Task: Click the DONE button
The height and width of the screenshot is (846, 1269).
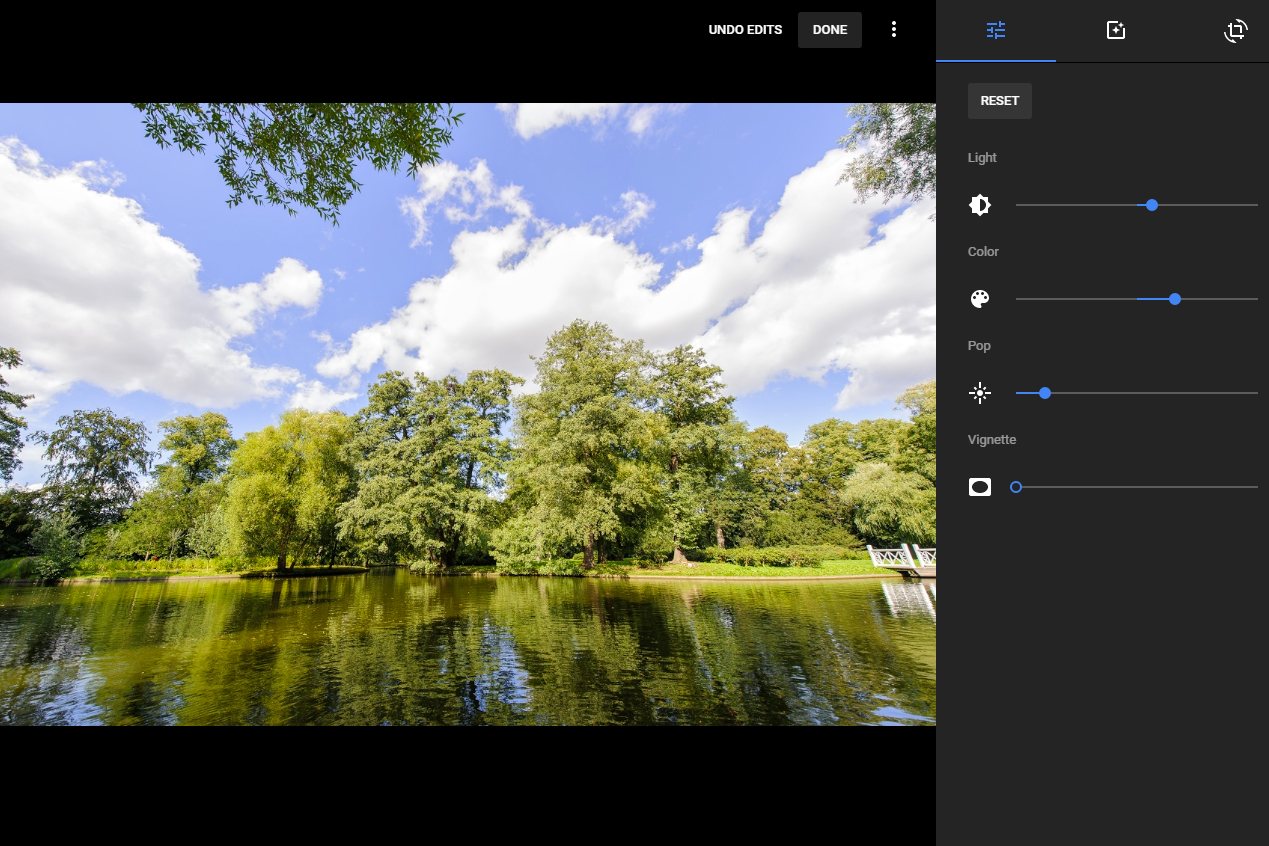Action: click(x=829, y=29)
